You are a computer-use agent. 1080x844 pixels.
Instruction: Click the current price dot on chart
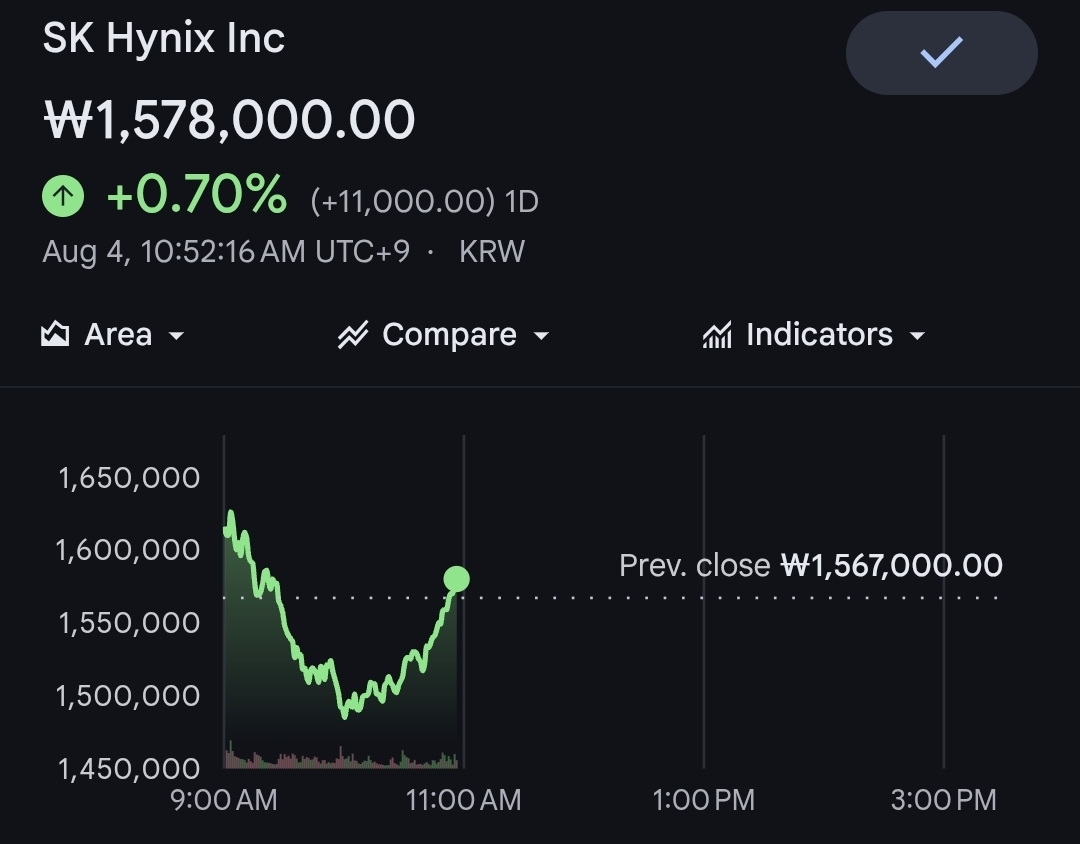[457, 579]
